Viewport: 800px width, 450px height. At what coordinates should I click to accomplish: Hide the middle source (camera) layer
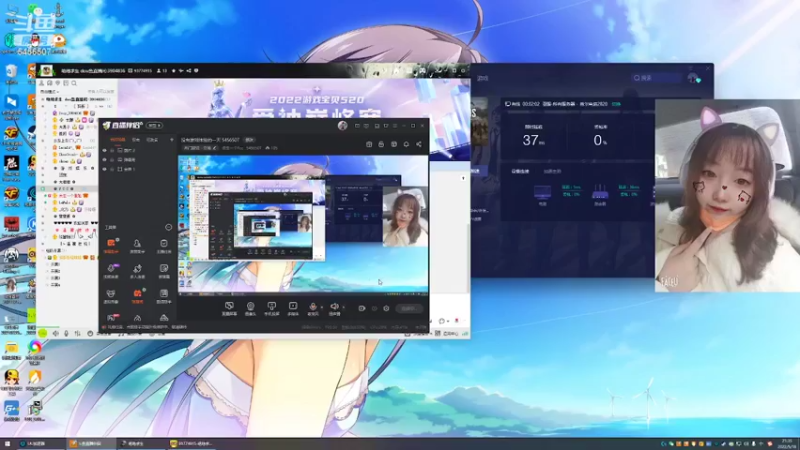[x=105, y=160]
